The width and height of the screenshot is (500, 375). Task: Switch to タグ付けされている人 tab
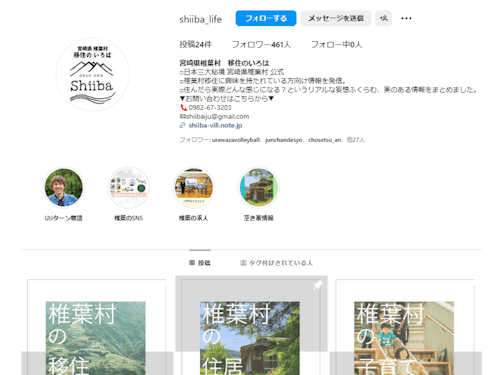coord(276,263)
